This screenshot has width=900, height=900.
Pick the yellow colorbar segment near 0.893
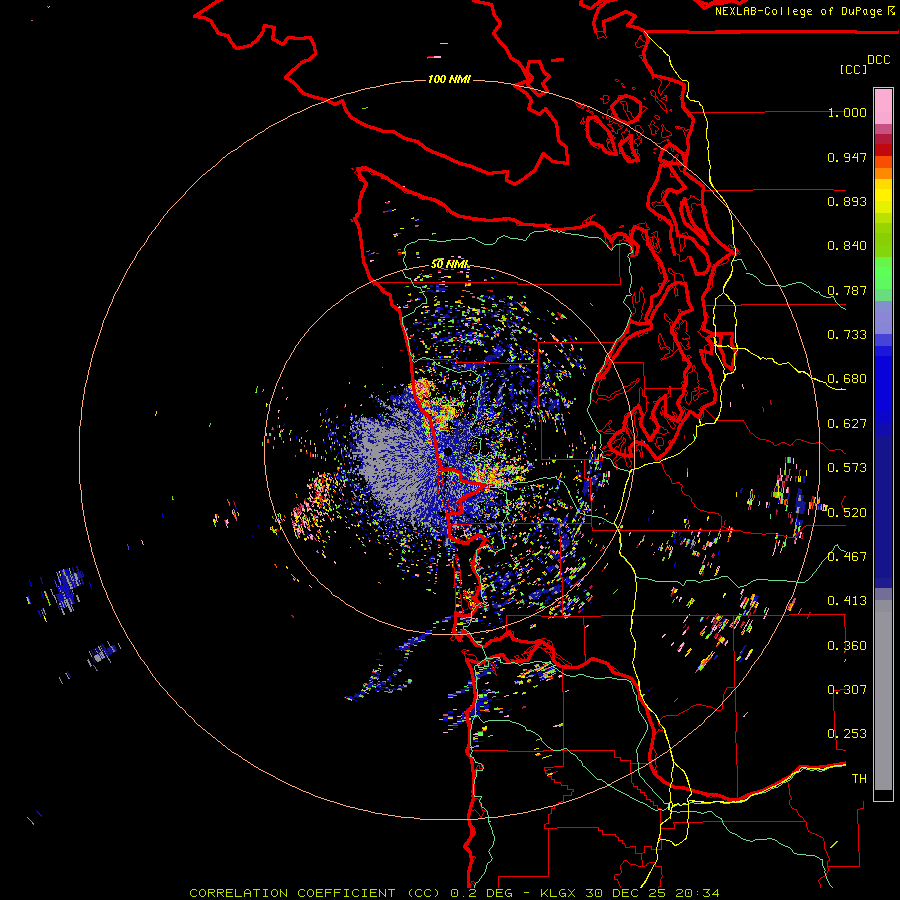click(883, 196)
